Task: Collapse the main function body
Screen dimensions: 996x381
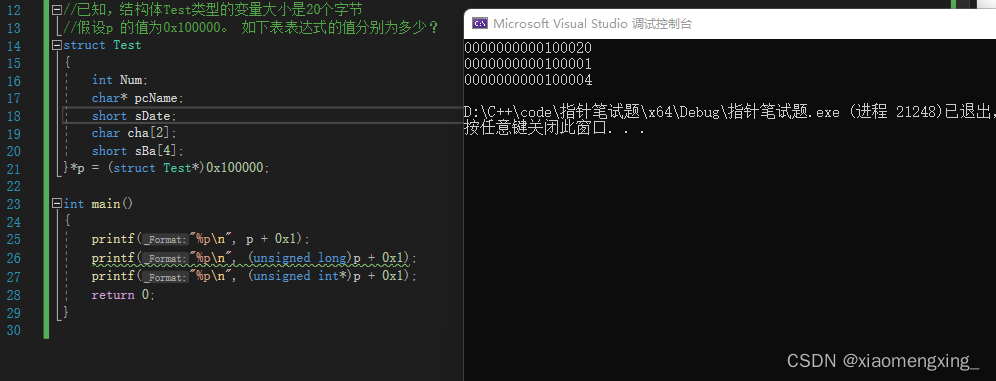Action: pos(57,204)
